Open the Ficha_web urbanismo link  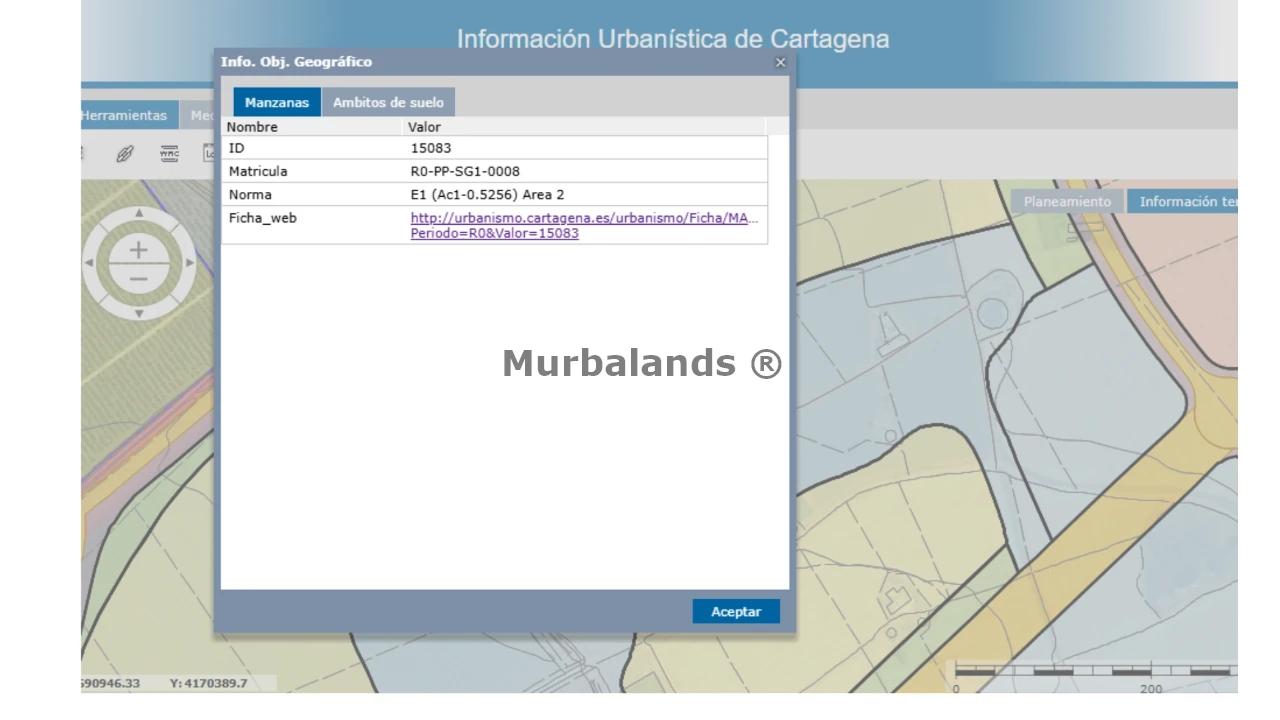pos(585,218)
